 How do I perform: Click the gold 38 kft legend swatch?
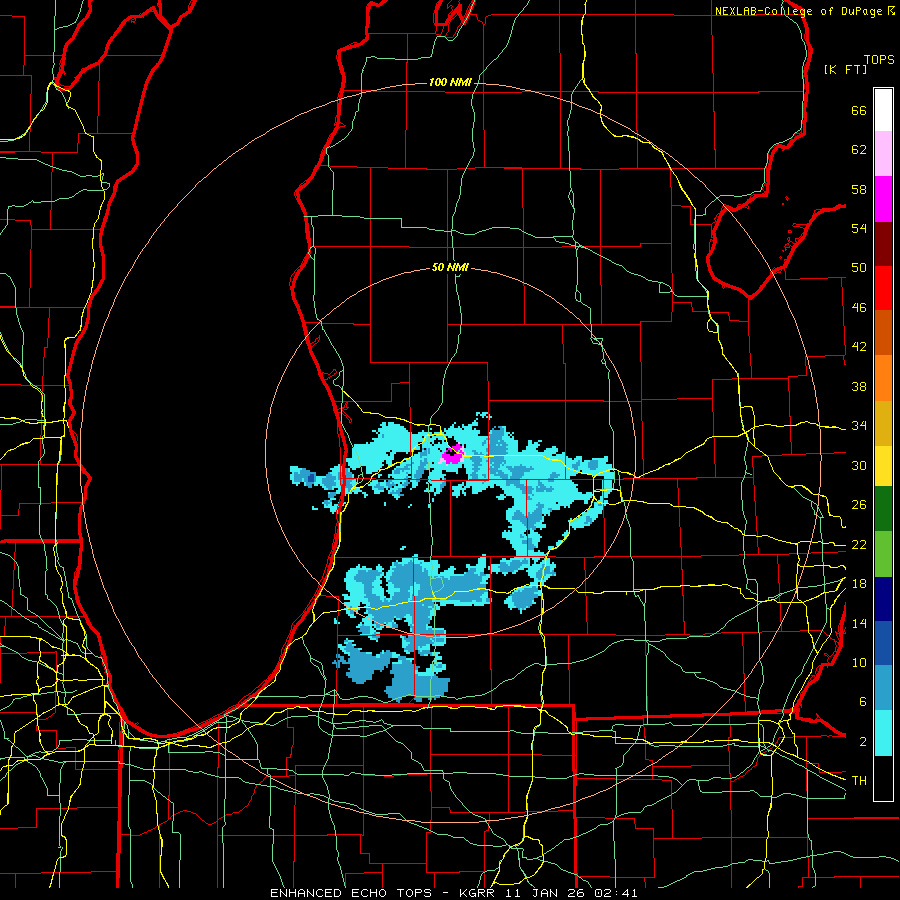[883, 423]
